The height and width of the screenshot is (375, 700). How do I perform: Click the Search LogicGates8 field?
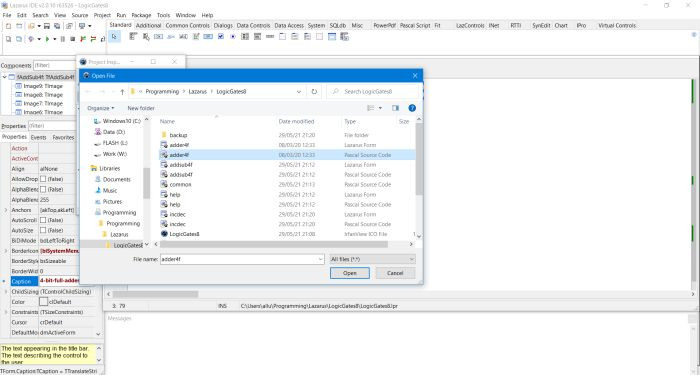tap(373, 92)
